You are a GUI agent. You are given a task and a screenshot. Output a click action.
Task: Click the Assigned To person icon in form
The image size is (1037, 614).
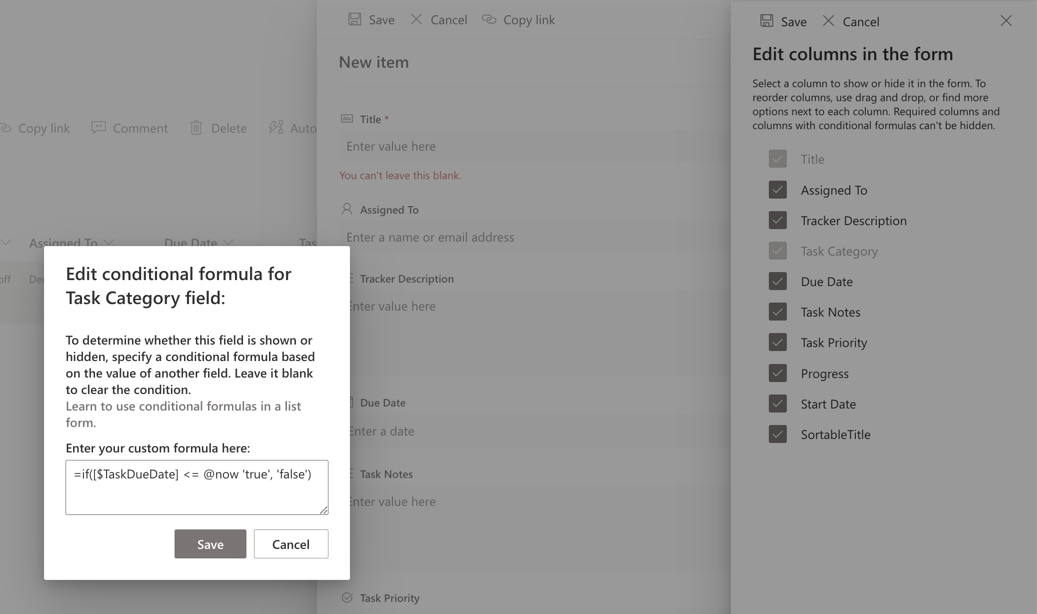coord(347,209)
